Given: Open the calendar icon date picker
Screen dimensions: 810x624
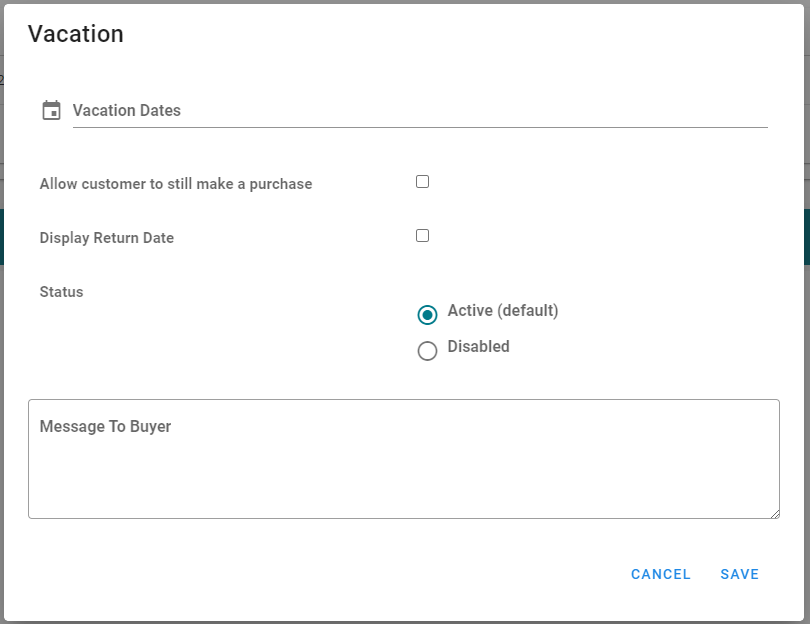Looking at the screenshot, I should point(51,110).
